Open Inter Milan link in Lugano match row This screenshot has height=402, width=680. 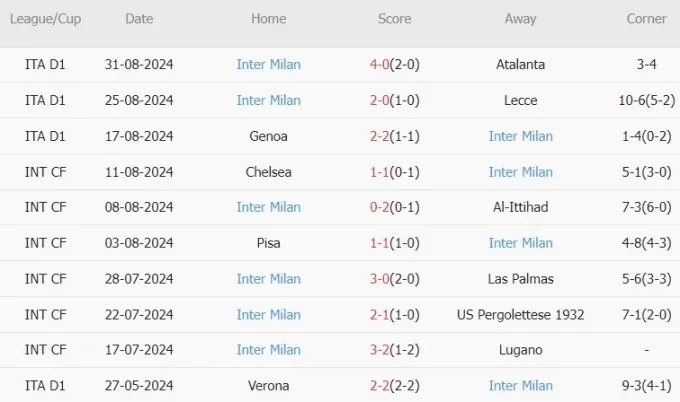click(268, 350)
